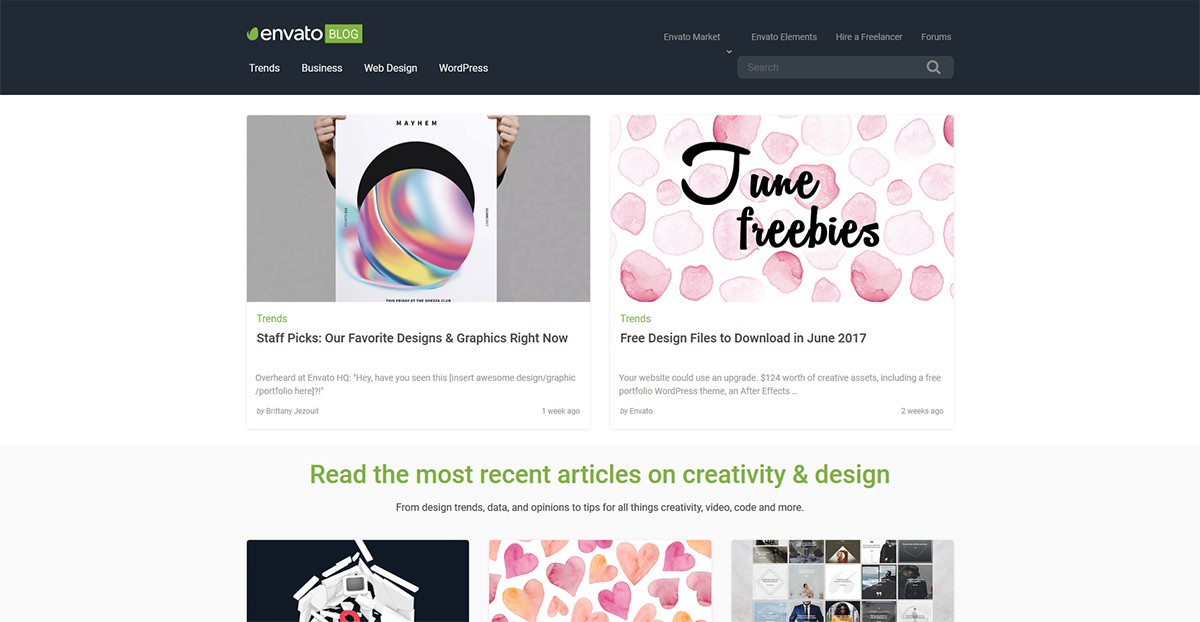The height and width of the screenshot is (622, 1200).
Task: Read Staff Picks: Our Favorite Designs article
Action: pyautogui.click(x=412, y=338)
